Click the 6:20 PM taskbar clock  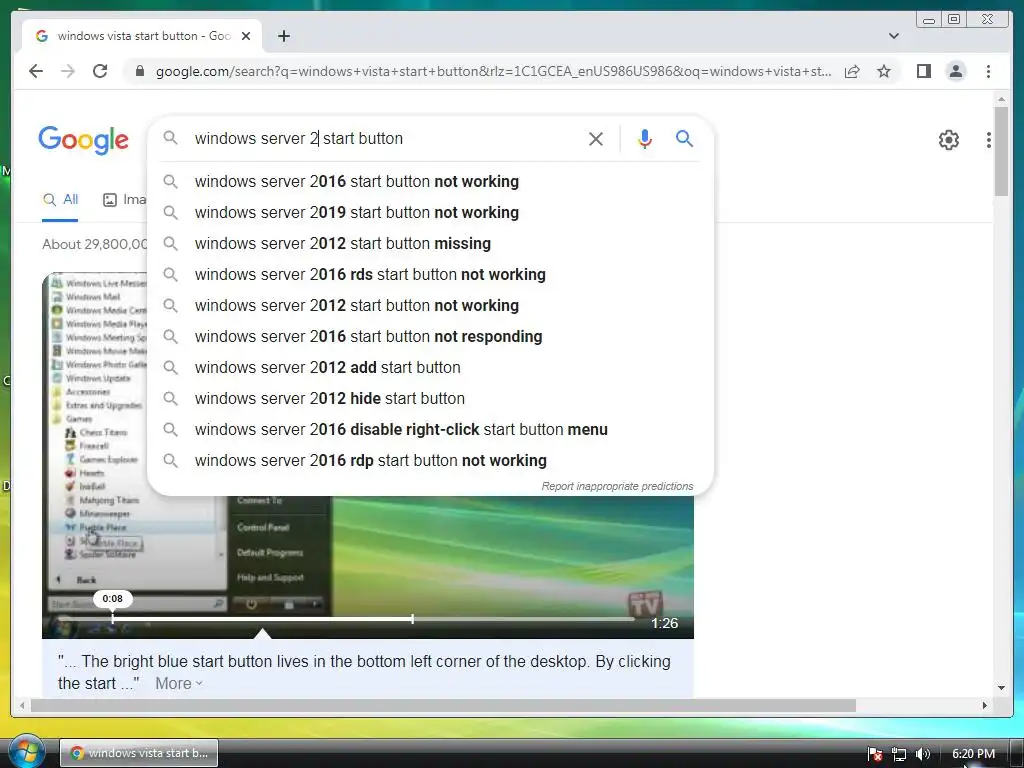973,754
